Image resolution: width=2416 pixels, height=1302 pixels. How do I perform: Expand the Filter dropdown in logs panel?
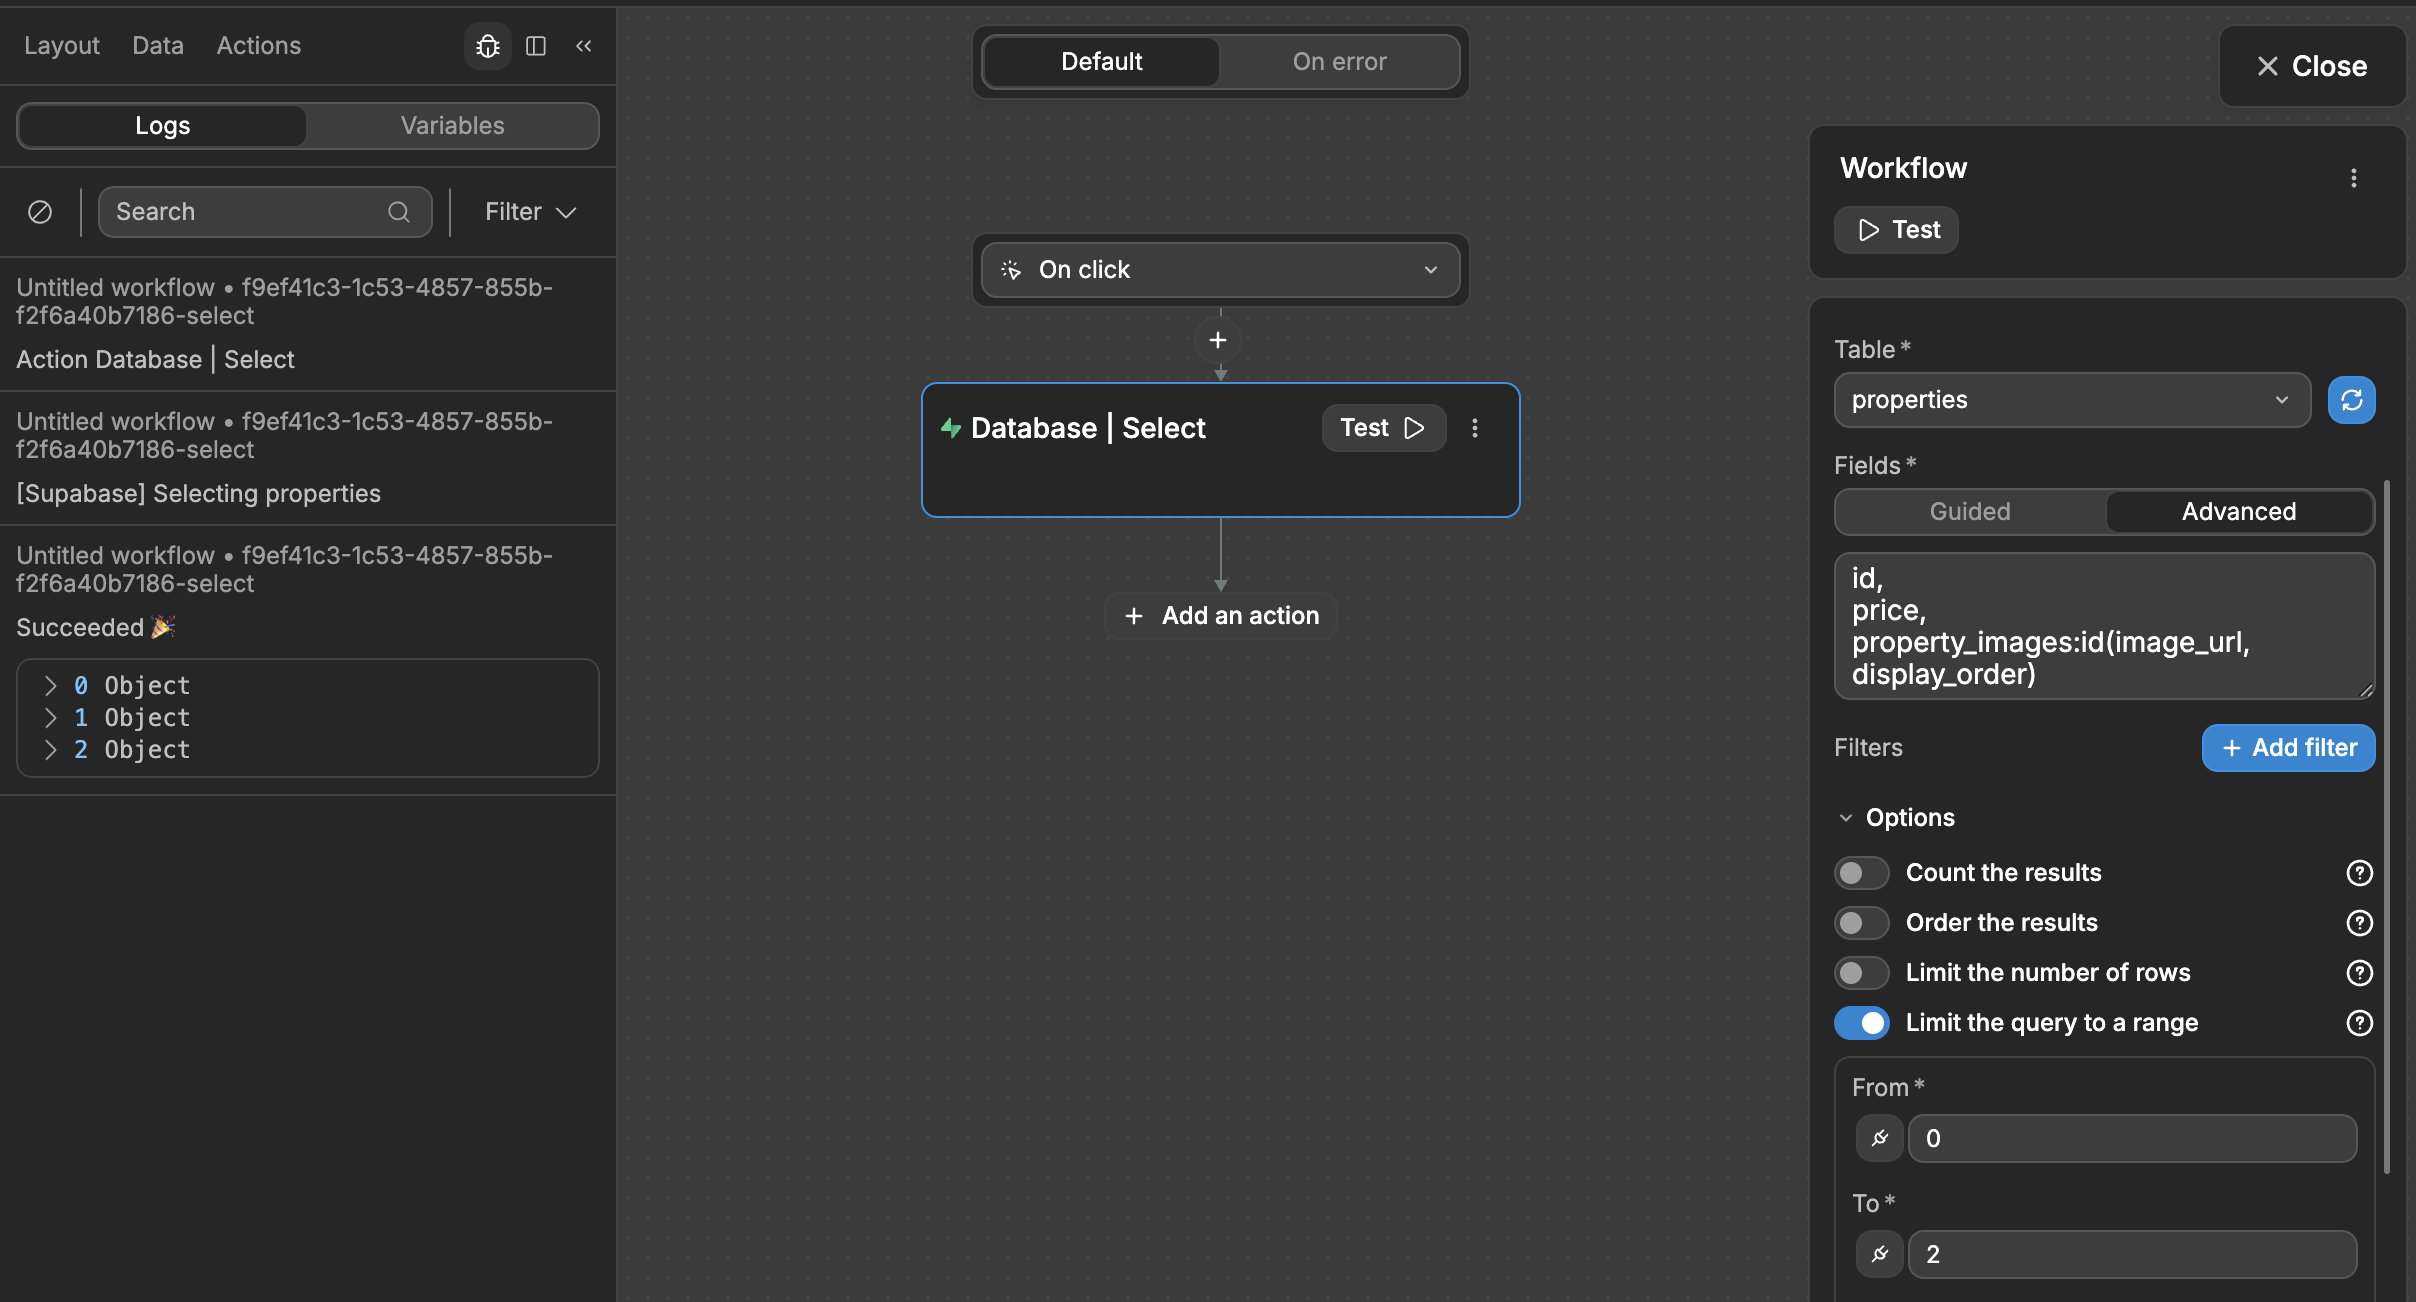pos(529,210)
